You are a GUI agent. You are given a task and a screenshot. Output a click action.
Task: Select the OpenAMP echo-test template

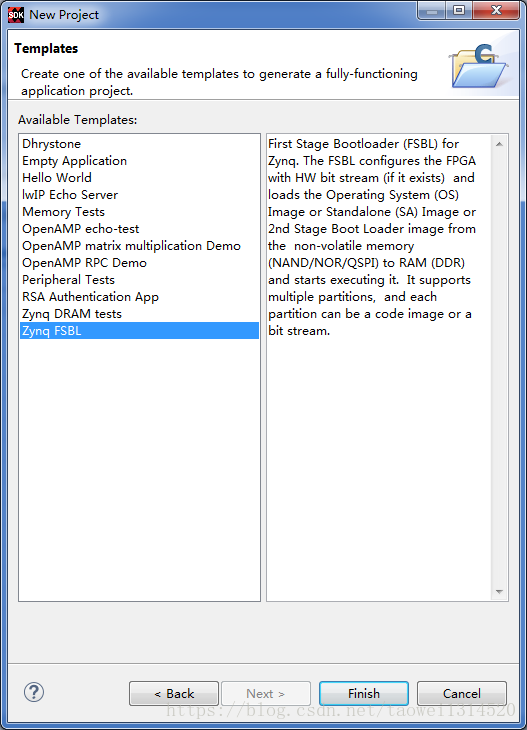[139, 229]
